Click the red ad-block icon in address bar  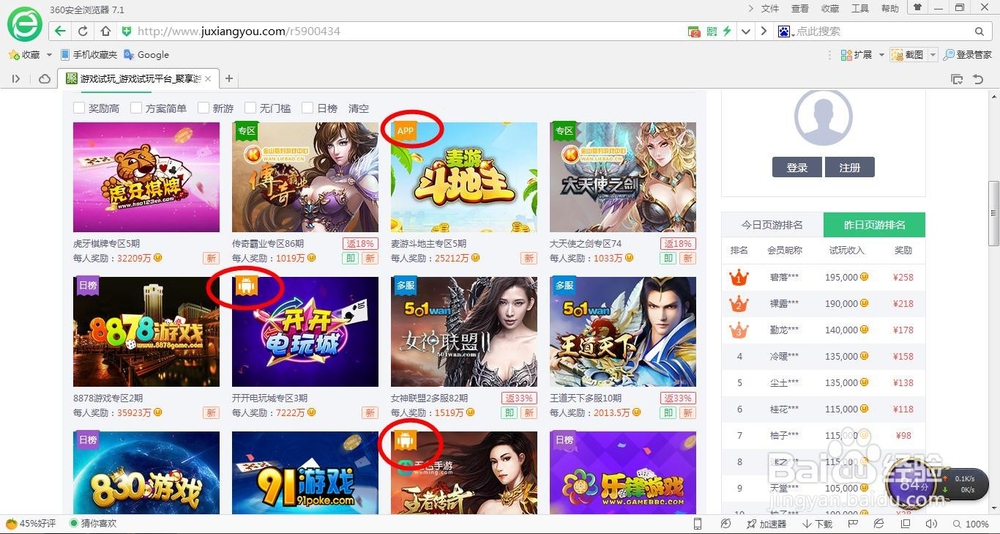(694, 31)
